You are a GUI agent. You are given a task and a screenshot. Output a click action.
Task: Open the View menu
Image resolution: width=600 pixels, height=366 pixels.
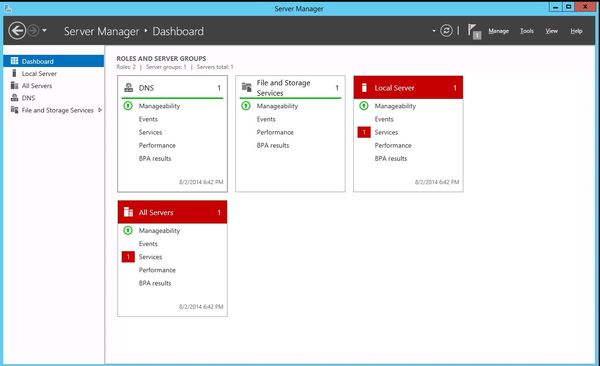[x=551, y=31]
